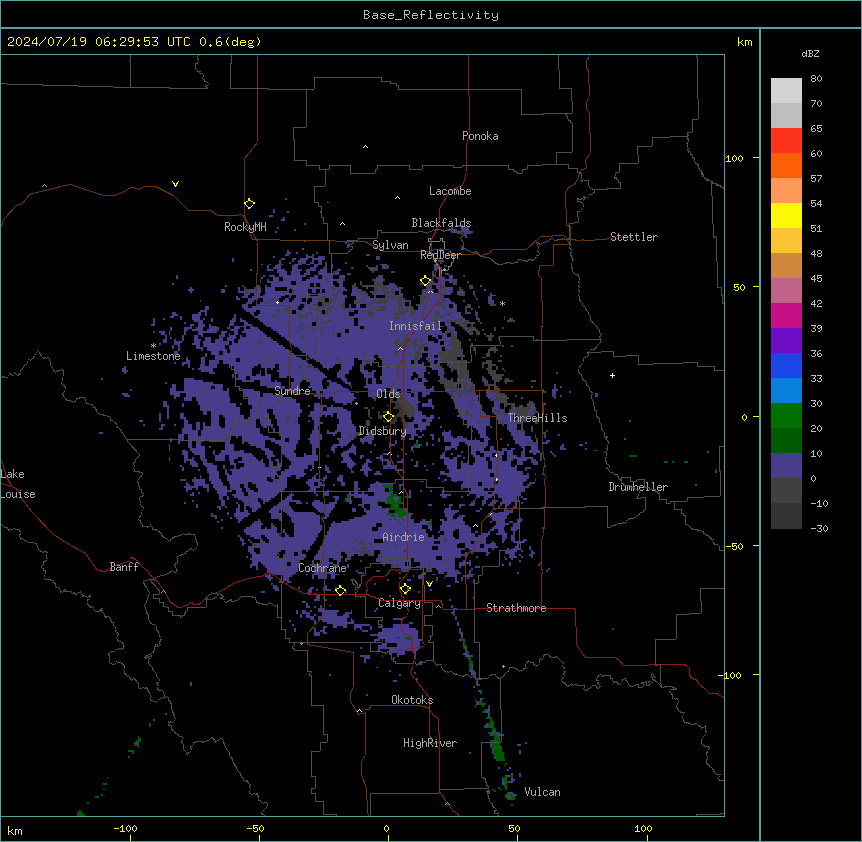
Task: Click the Strathmore label
Action: click(516, 608)
